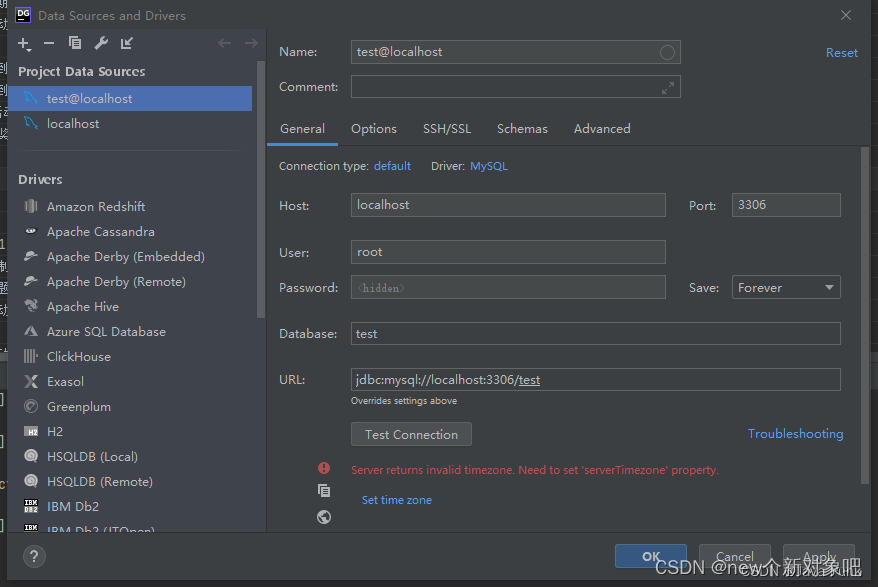This screenshot has height=587, width=878.
Task: Open the Advanced tab
Action: 602,129
